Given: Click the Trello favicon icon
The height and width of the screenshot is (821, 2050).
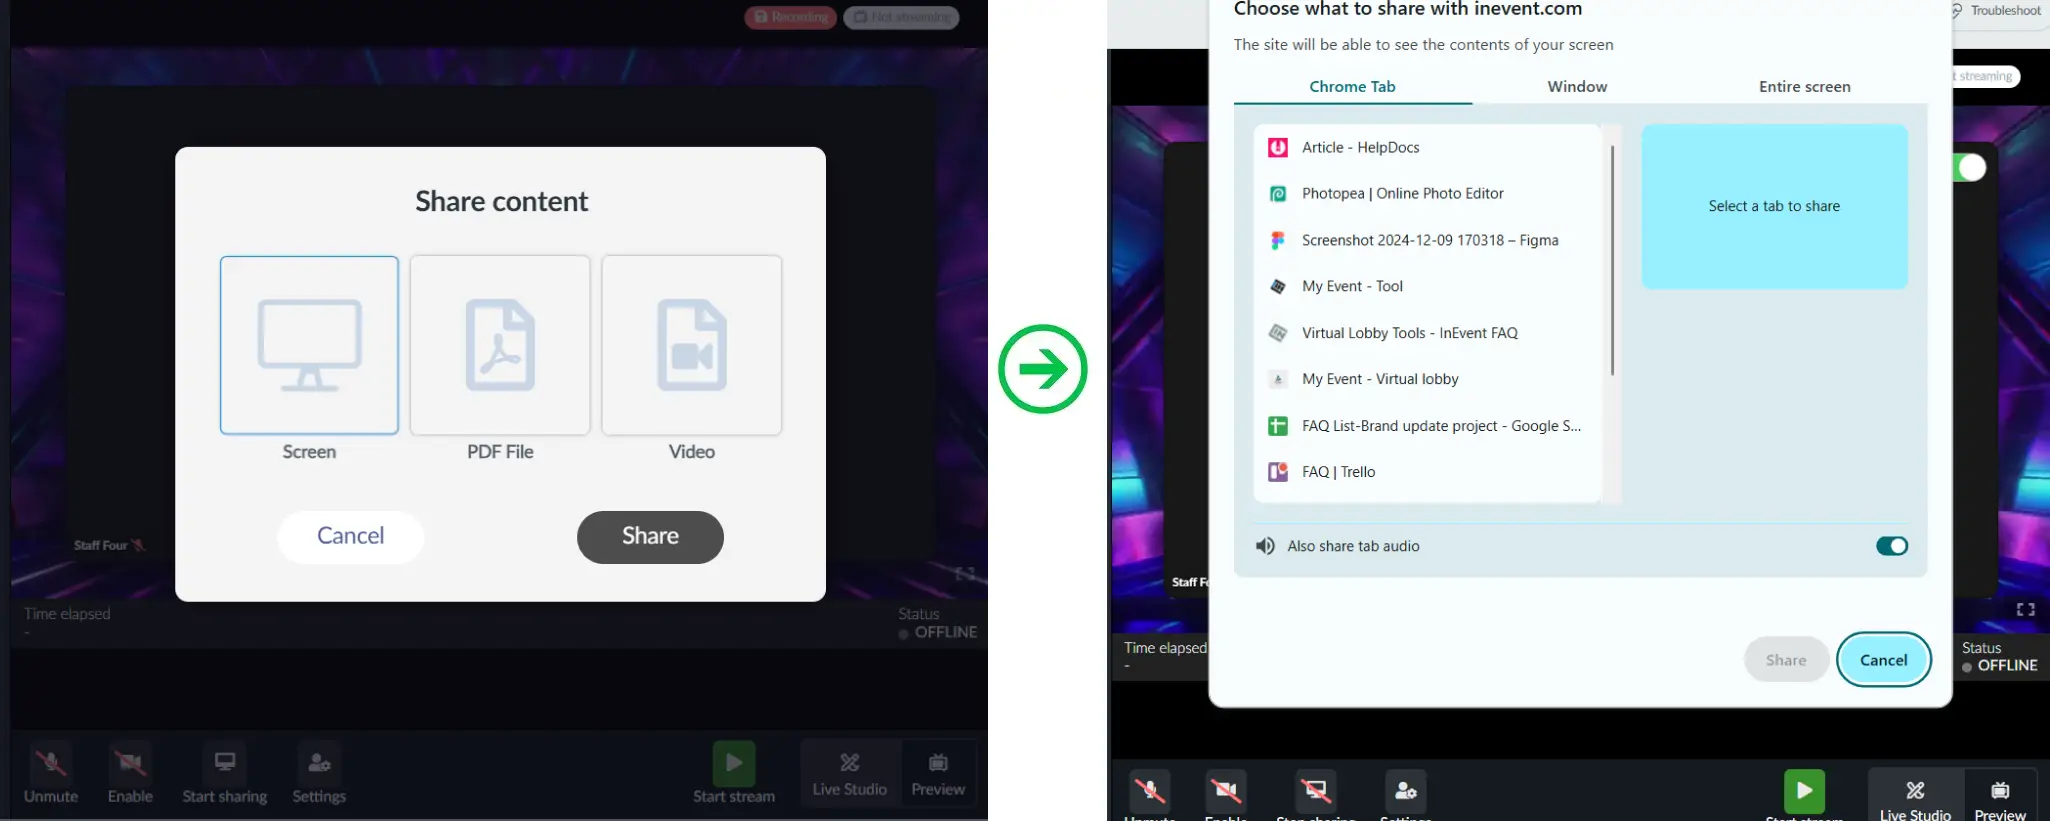Looking at the screenshot, I should click(x=1278, y=472).
